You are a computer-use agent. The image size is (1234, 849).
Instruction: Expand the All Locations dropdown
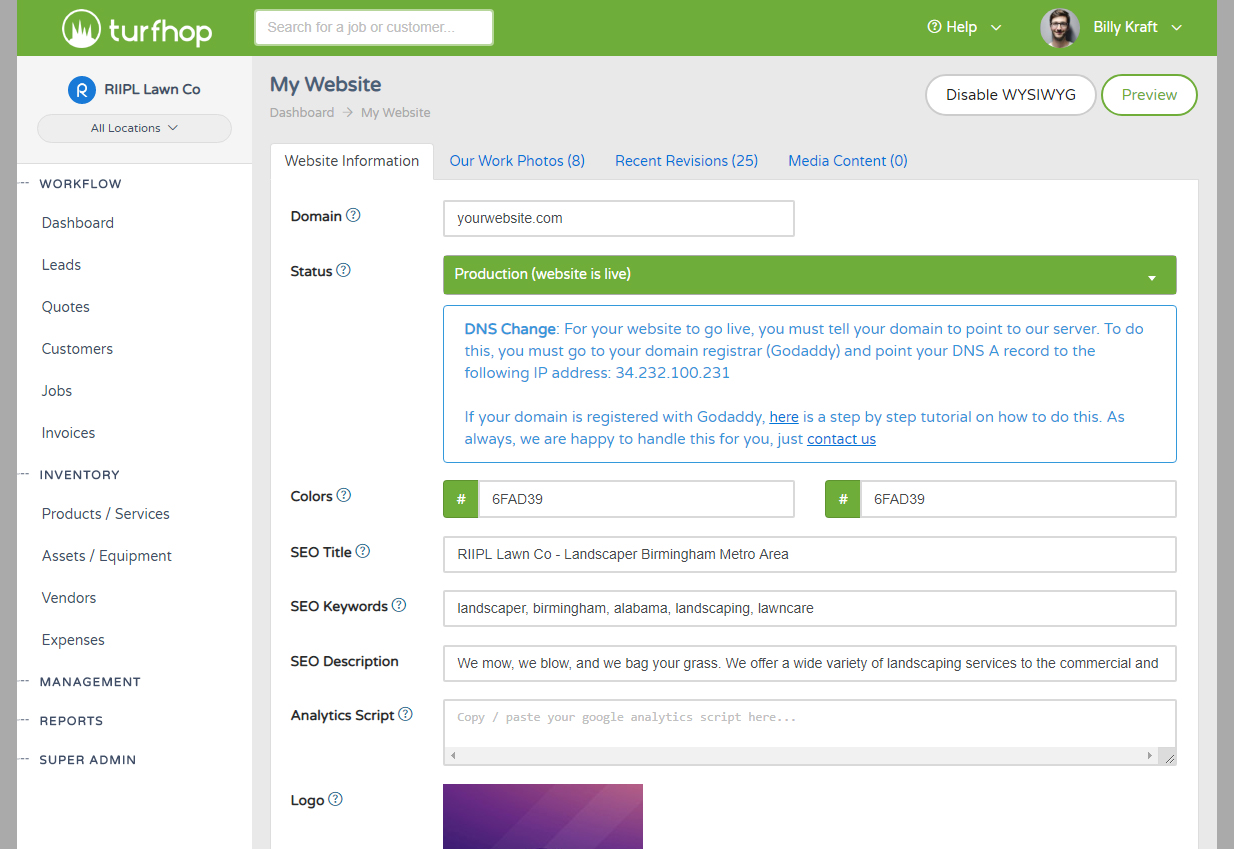pos(134,128)
